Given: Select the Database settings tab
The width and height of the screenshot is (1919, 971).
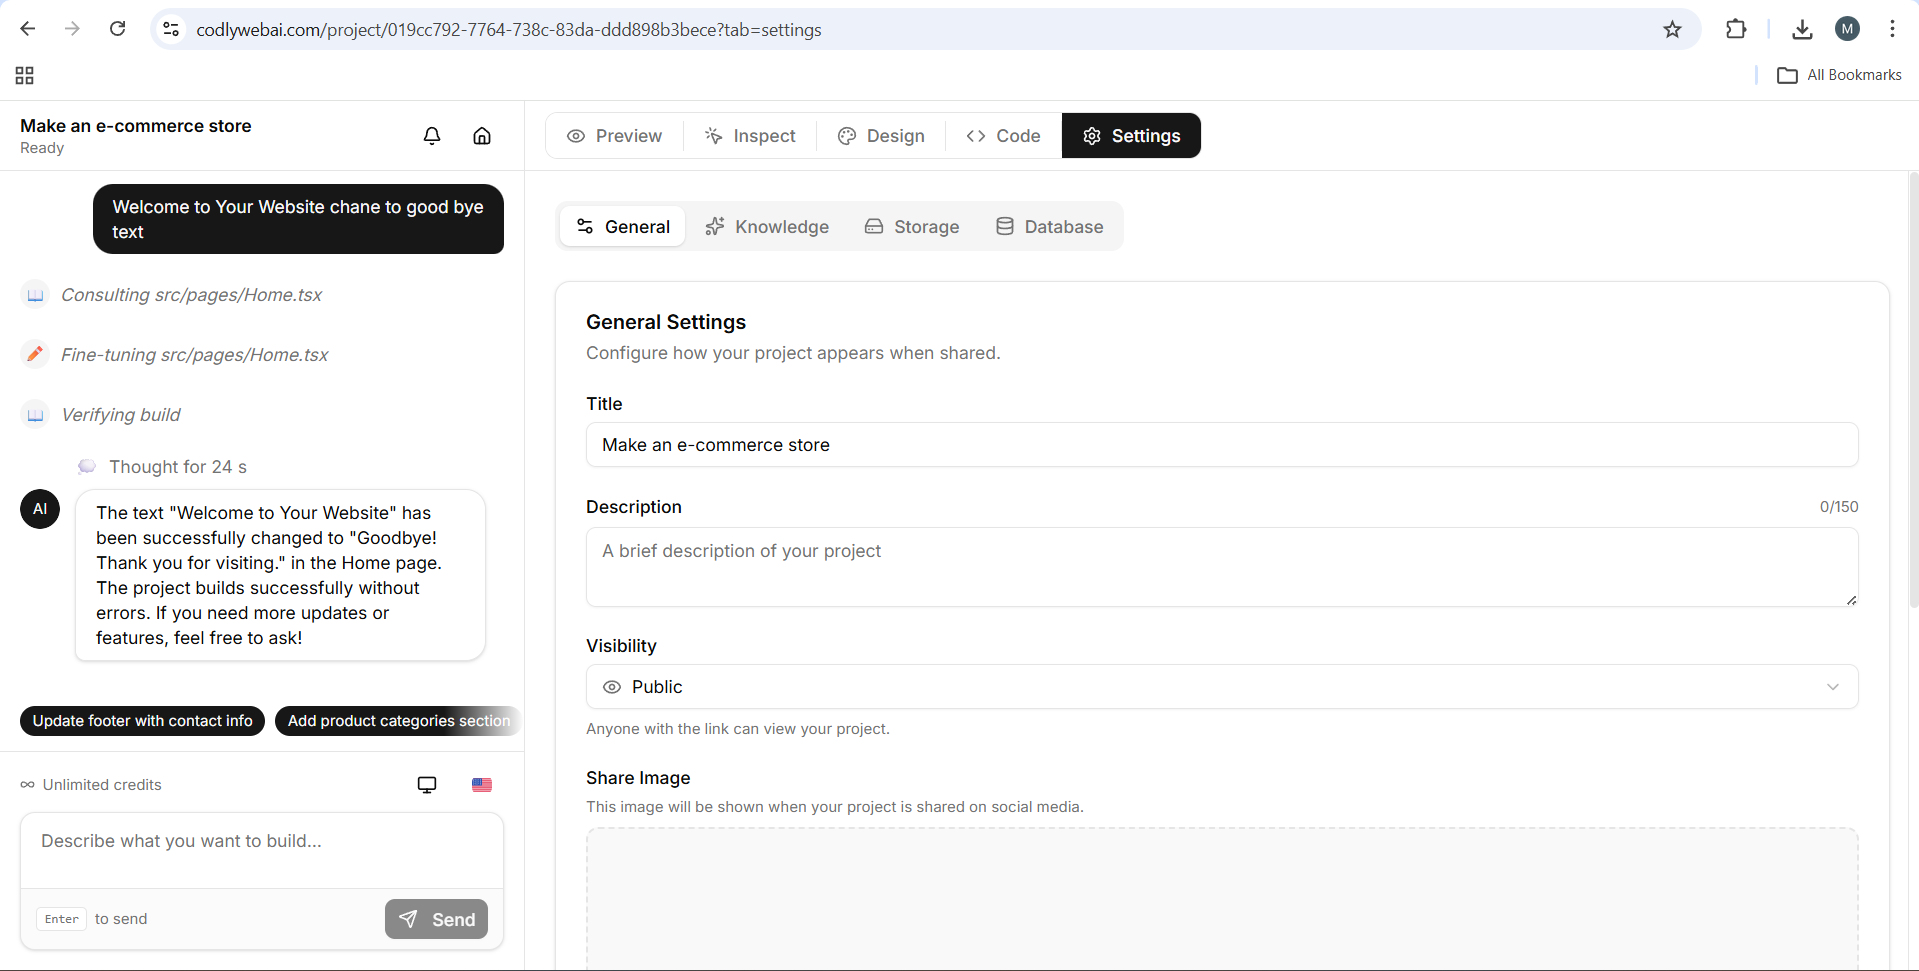Looking at the screenshot, I should pos(1049,227).
